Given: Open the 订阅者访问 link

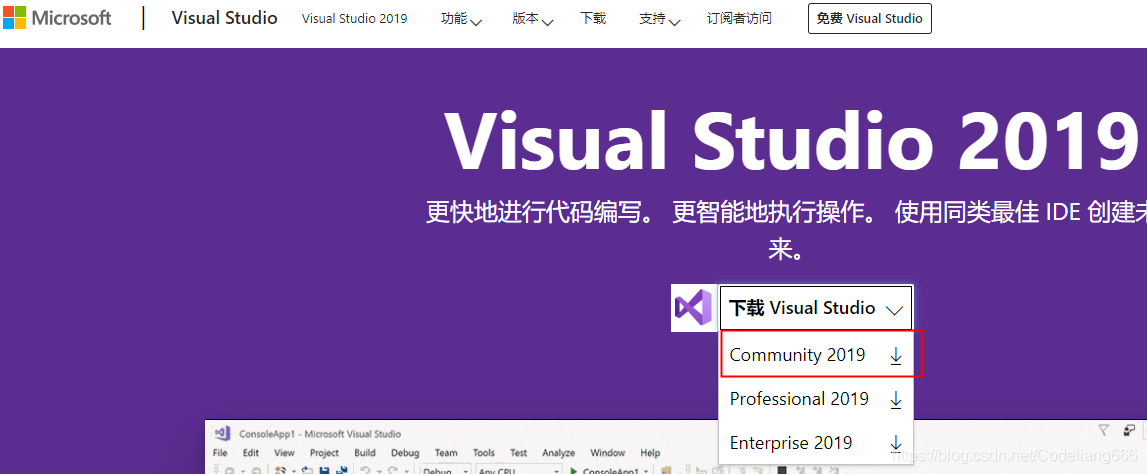Looking at the screenshot, I should coord(740,18).
